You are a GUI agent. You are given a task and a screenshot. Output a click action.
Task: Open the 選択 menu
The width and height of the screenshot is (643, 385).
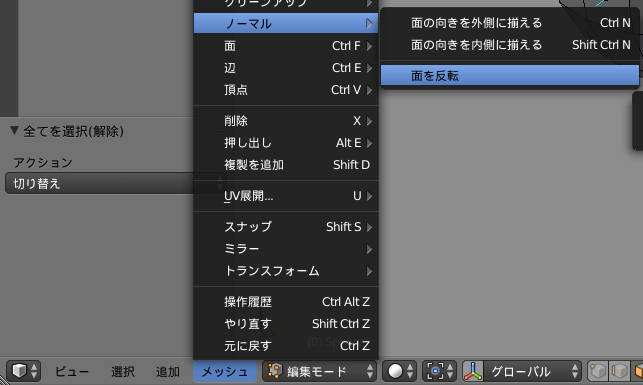(x=123, y=371)
